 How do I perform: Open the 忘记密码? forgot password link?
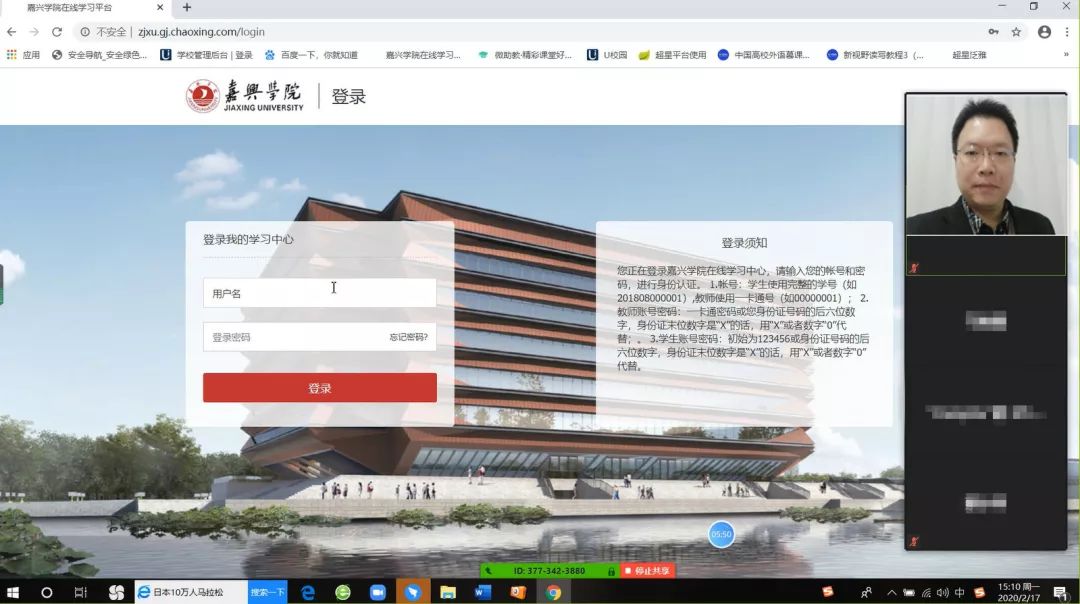click(408, 337)
